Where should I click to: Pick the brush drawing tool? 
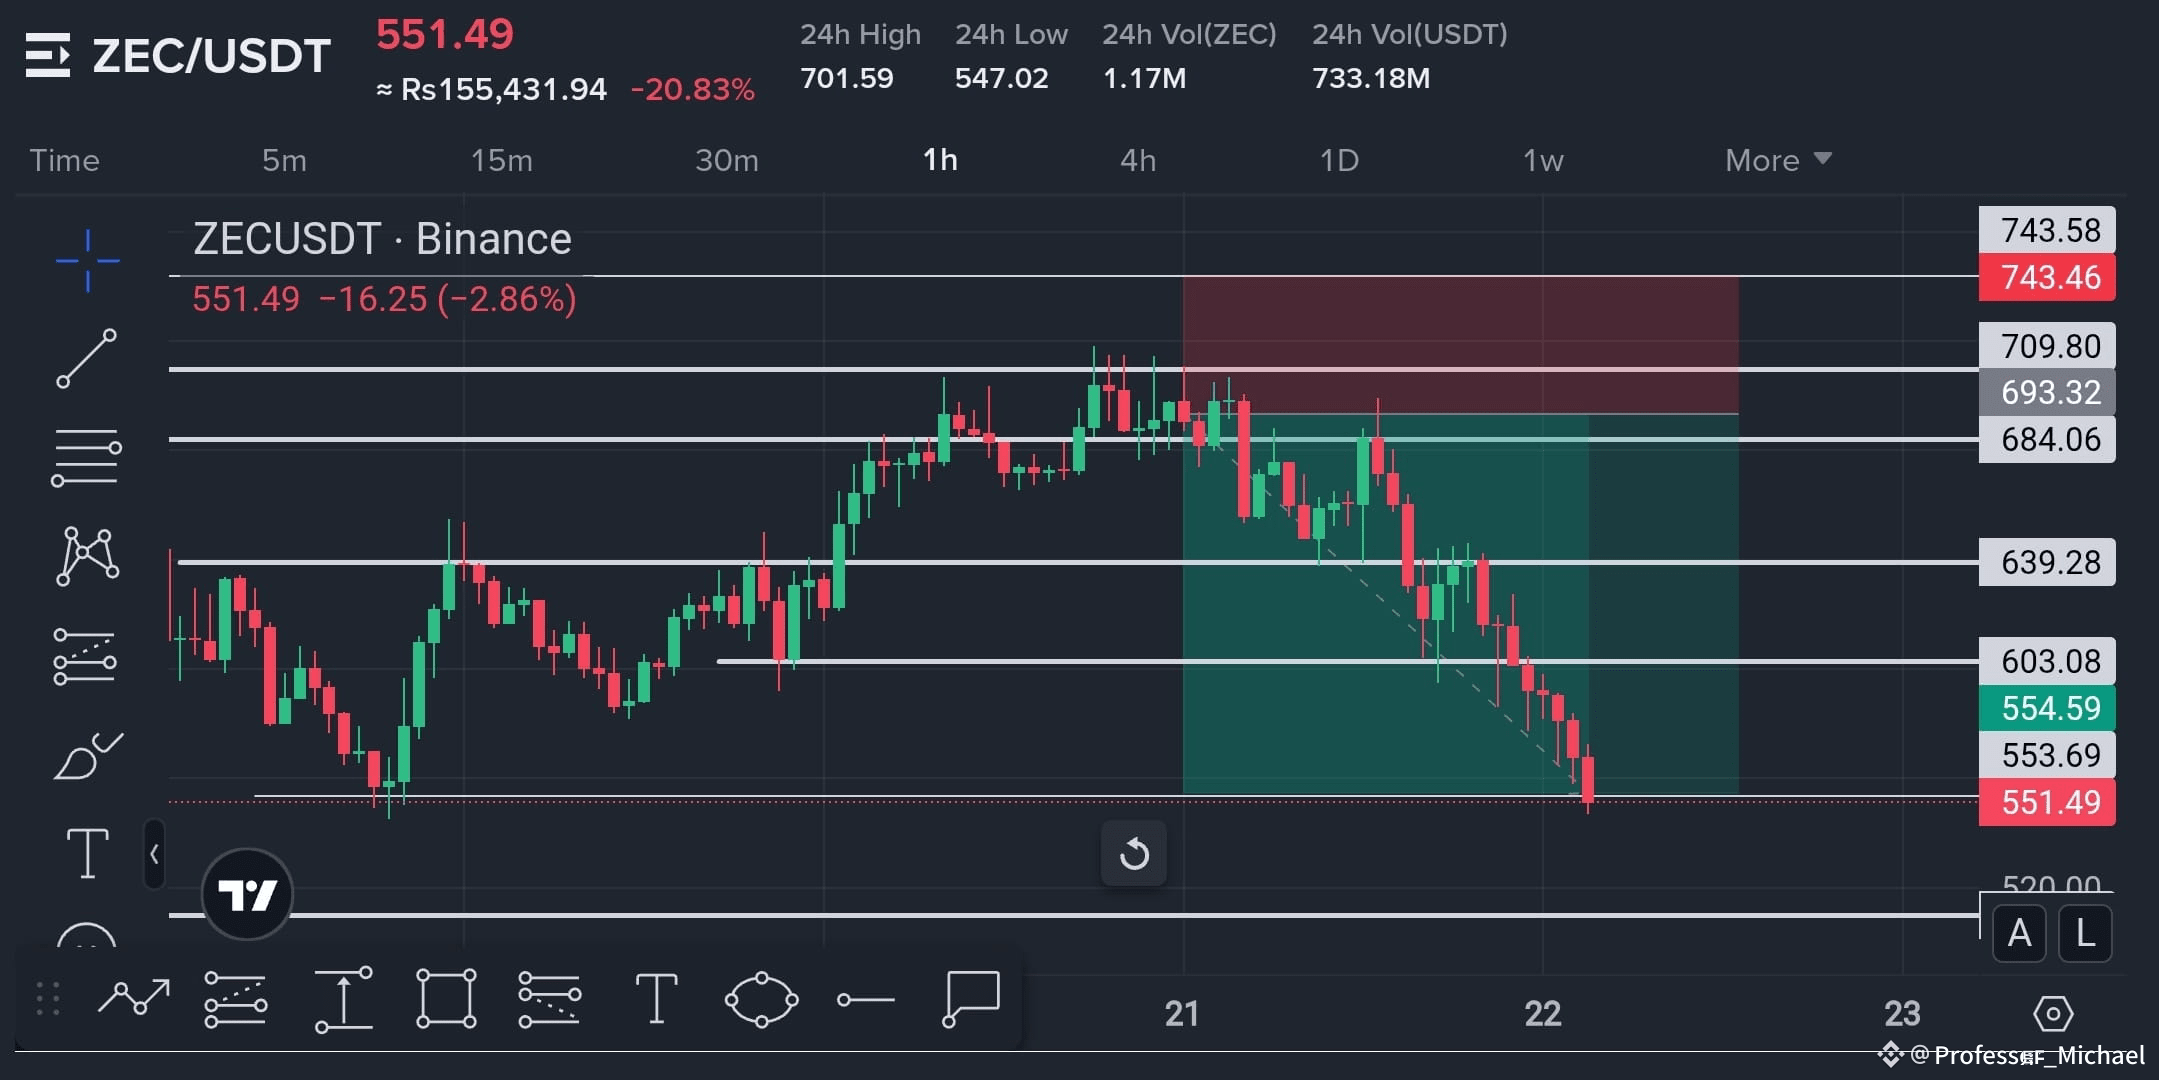(x=88, y=755)
